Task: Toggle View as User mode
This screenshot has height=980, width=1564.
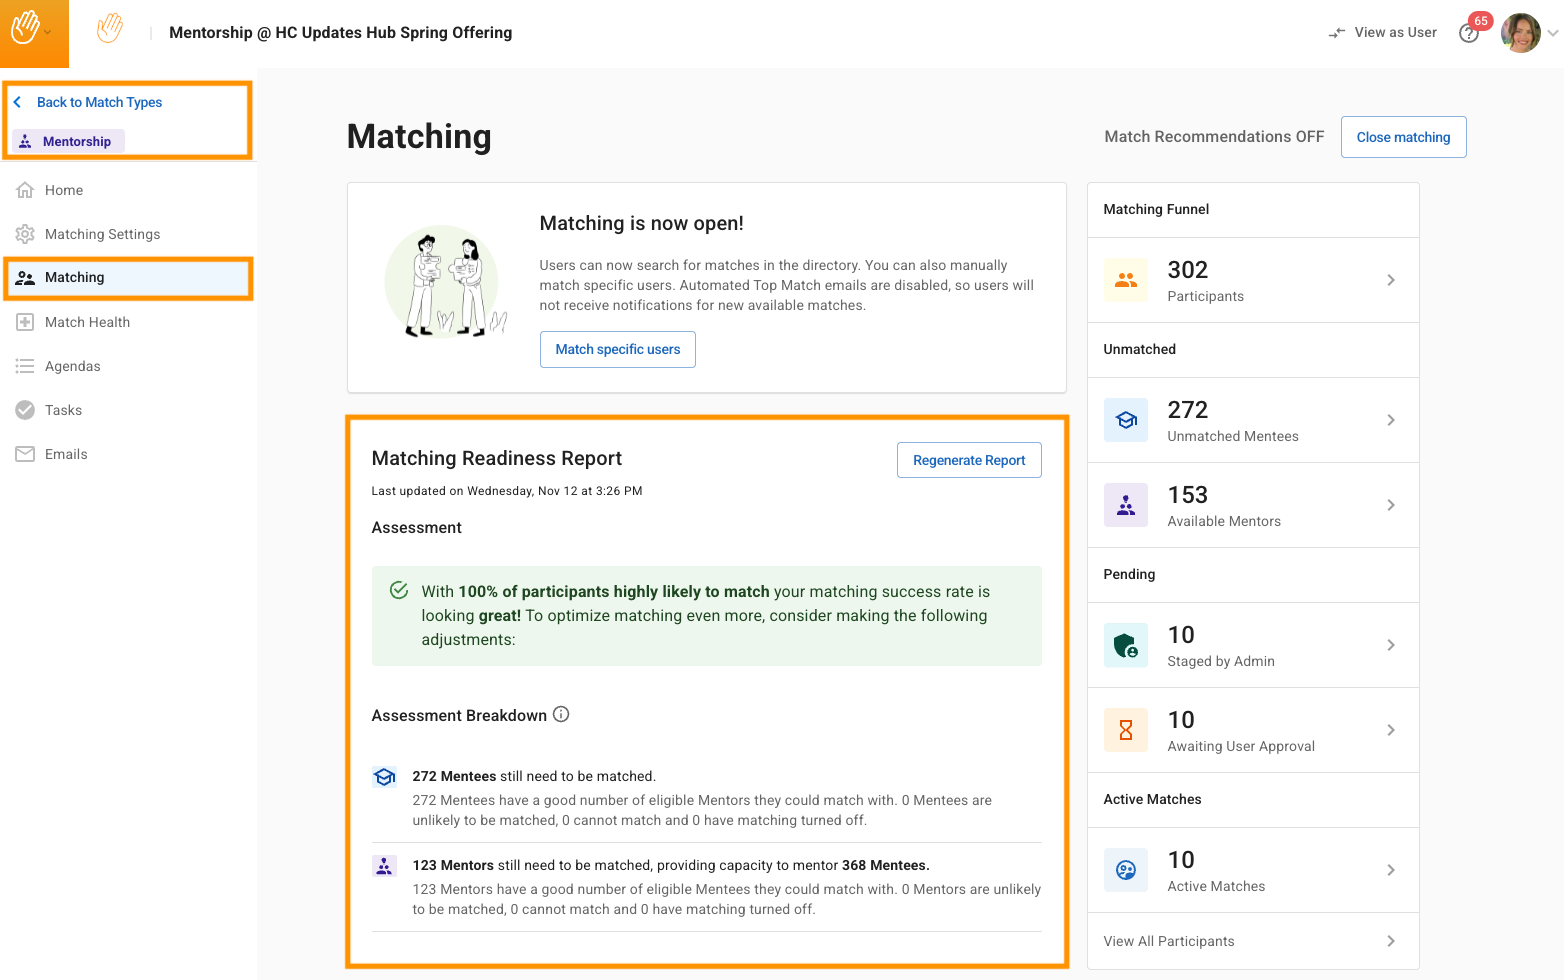Action: 1383,33
